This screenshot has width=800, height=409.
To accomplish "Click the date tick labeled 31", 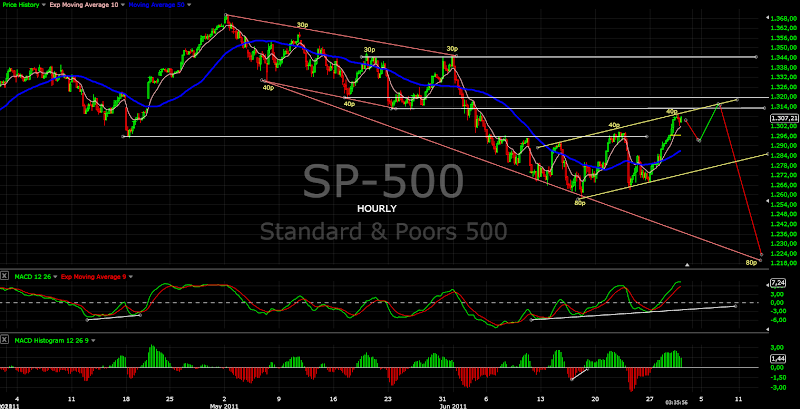I will [442, 399].
